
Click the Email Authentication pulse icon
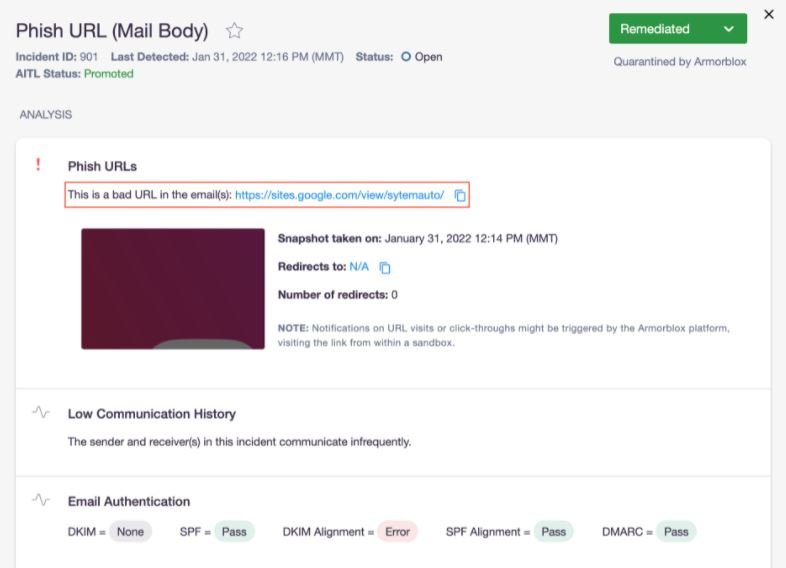41,500
